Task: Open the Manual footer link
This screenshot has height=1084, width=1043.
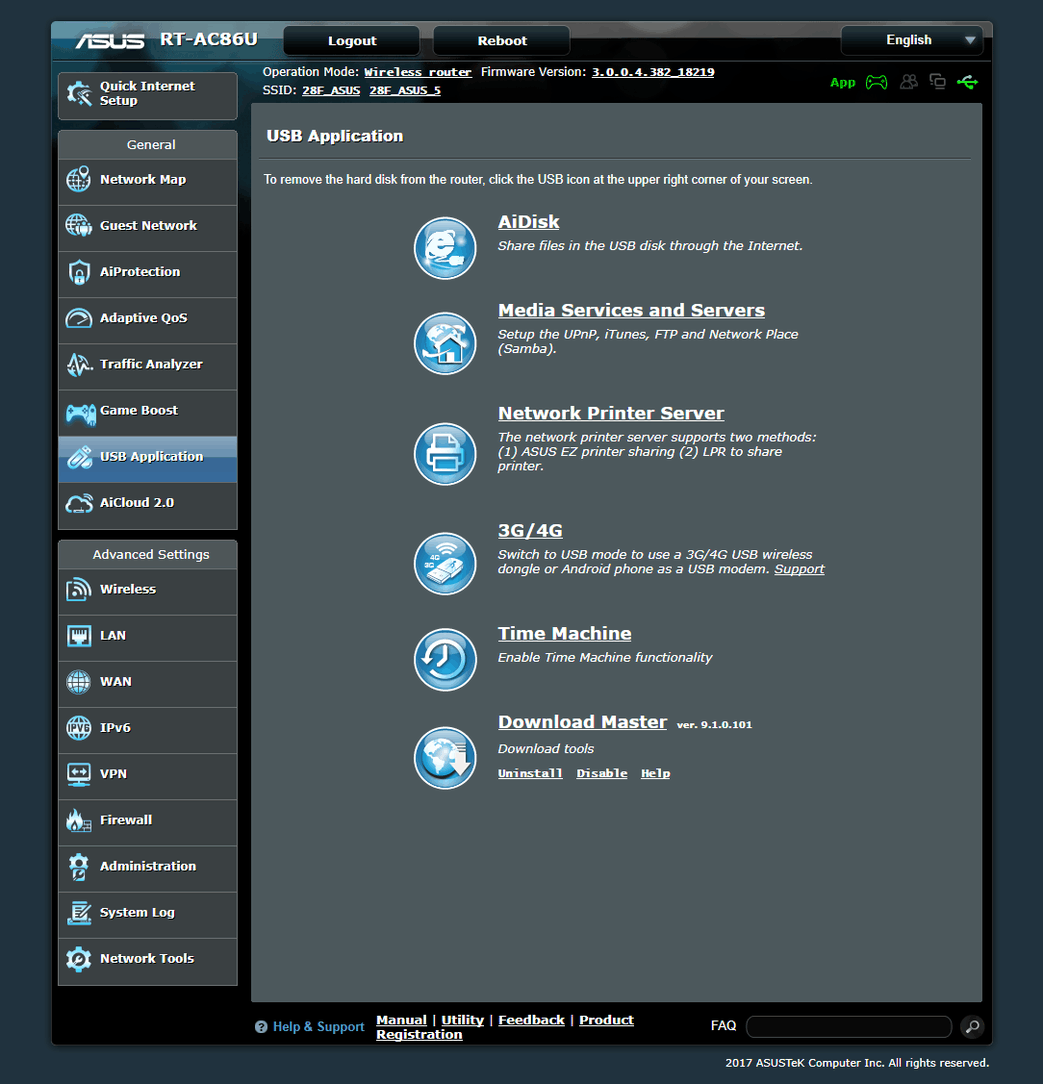Action: [402, 1020]
